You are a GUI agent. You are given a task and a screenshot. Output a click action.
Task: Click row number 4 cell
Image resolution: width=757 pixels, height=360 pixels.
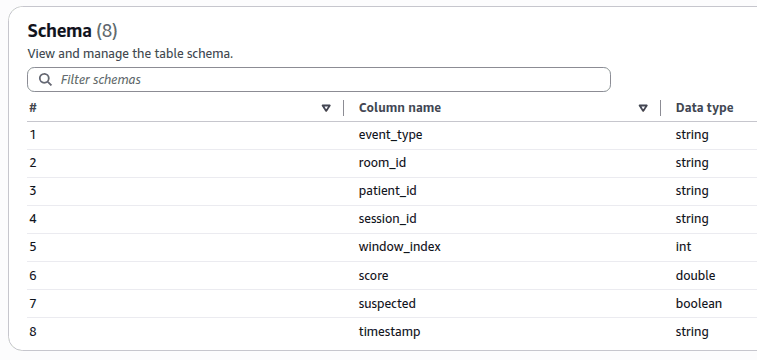point(33,219)
